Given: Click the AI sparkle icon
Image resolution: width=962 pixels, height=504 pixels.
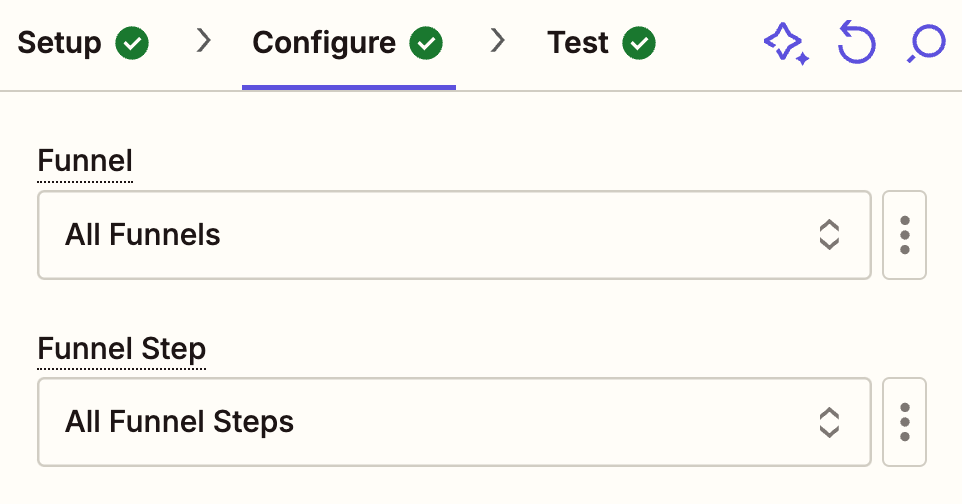Looking at the screenshot, I should pos(786,44).
